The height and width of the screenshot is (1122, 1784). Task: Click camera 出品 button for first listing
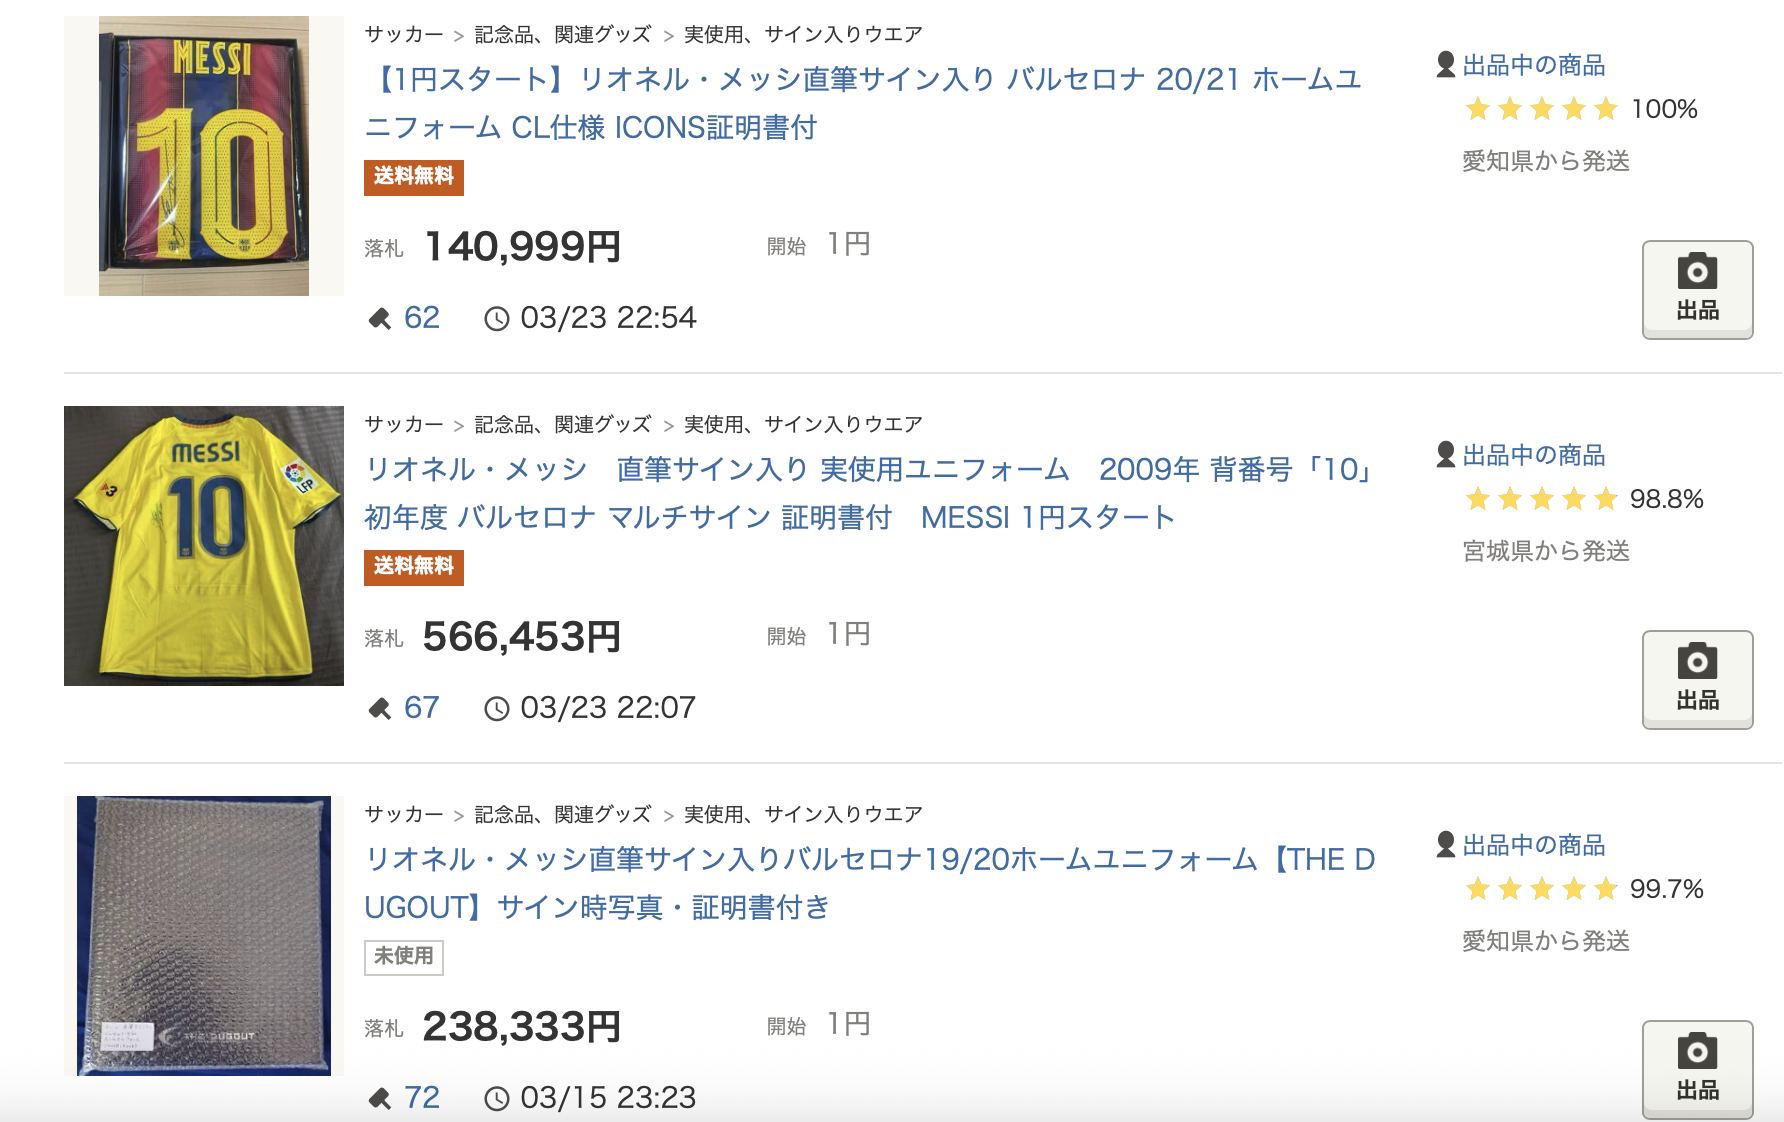point(1697,289)
